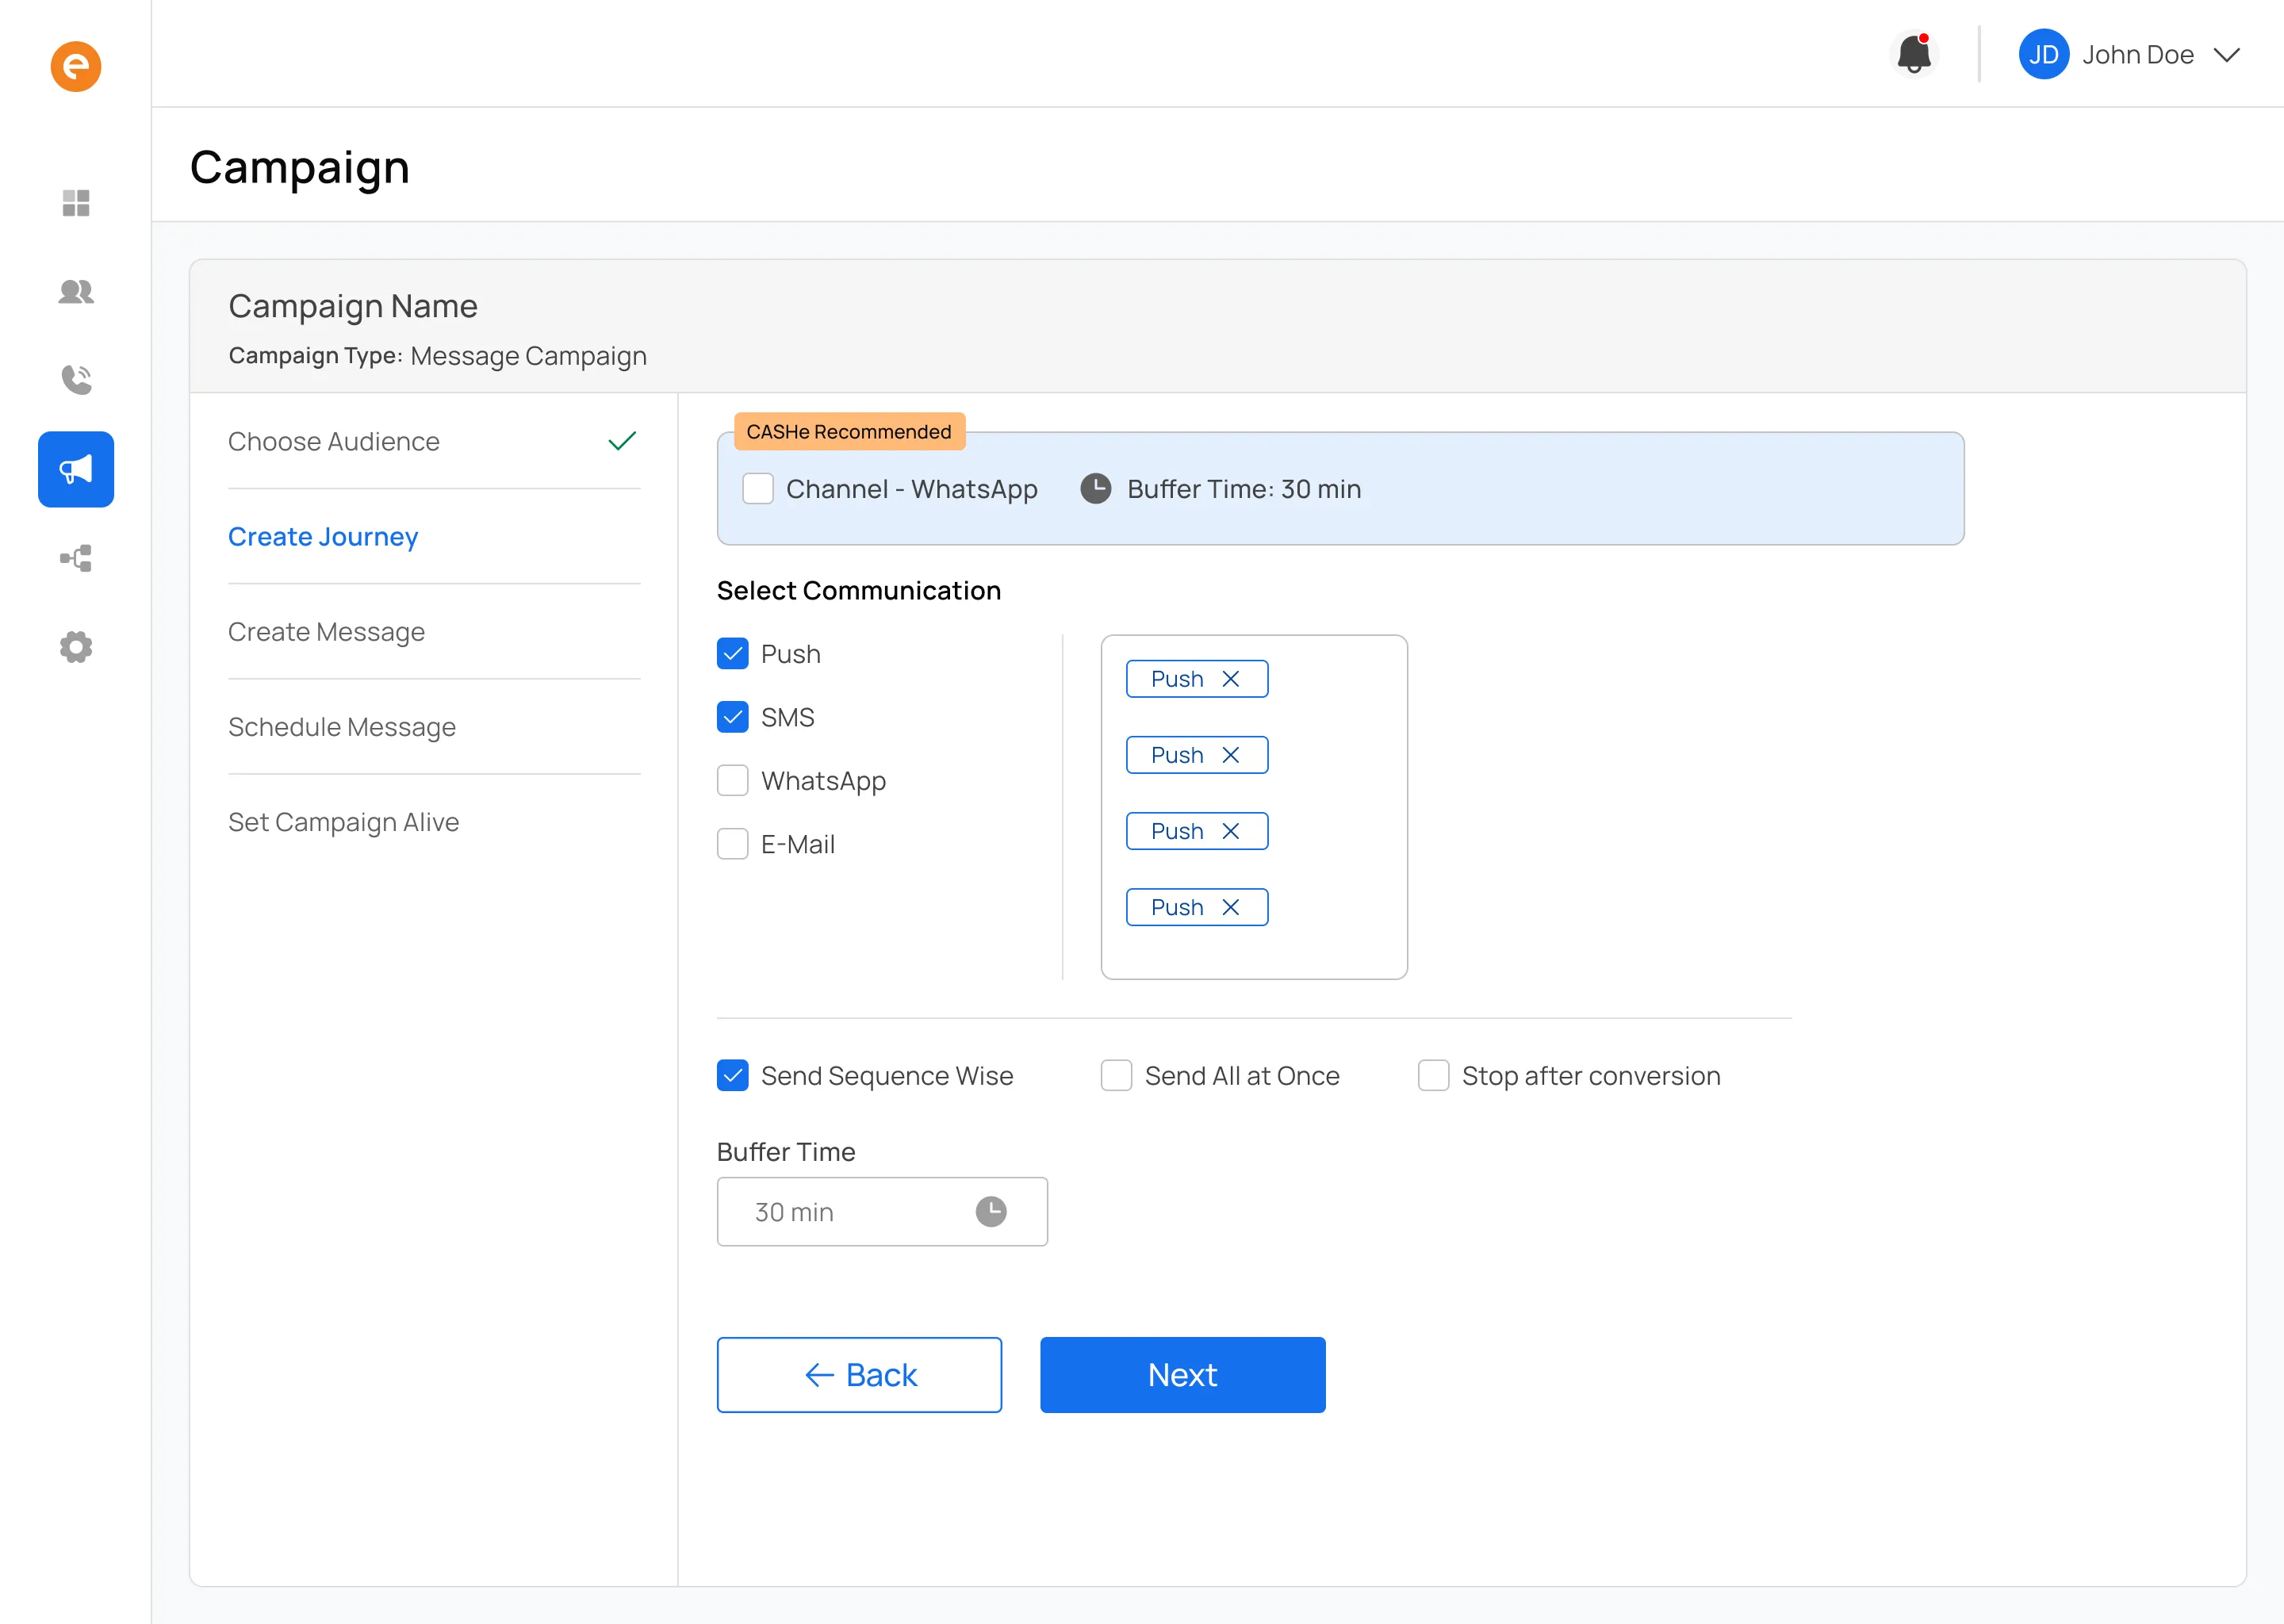Click the Next button

pyautogui.click(x=1182, y=1374)
